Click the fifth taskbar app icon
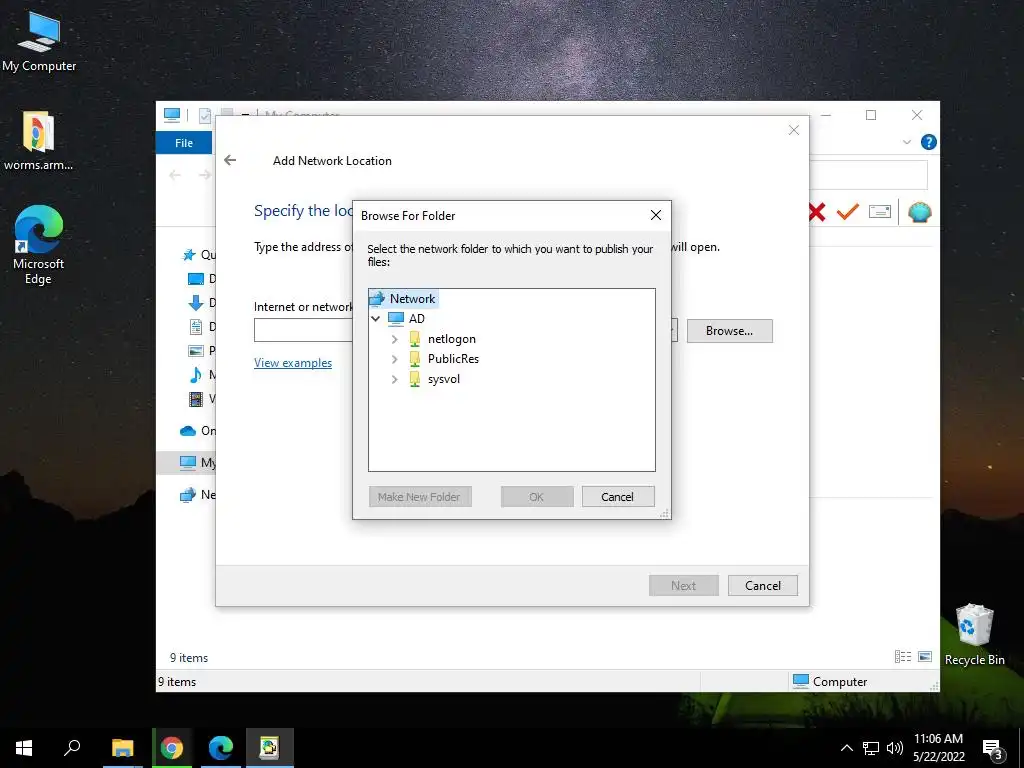1024x768 pixels. (x=270, y=748)
